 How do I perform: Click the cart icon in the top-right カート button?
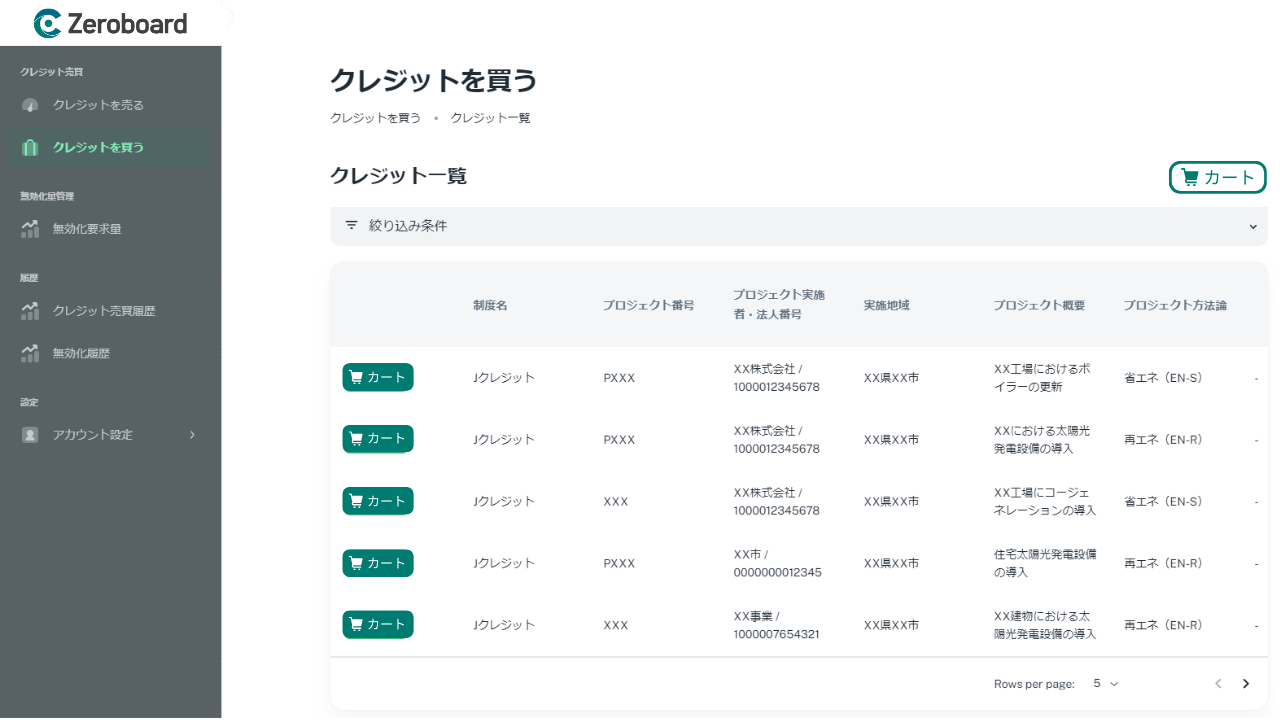(x=1191, y=177)
